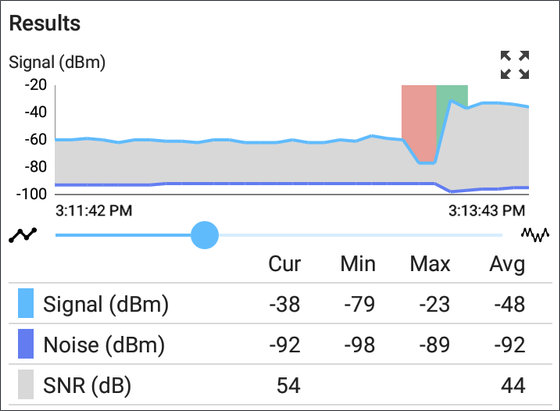
Task: Select the Signal (dBm) table row label
Action: [106, 304]
